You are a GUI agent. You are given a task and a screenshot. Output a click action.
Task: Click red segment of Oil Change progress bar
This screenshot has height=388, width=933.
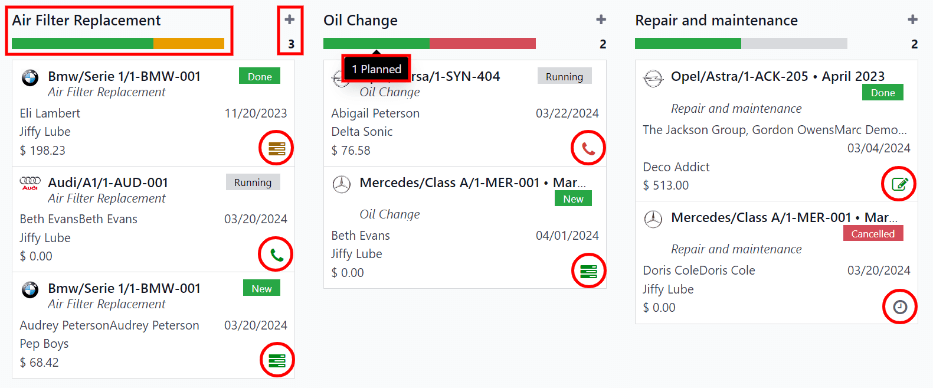tap(483, 43)
